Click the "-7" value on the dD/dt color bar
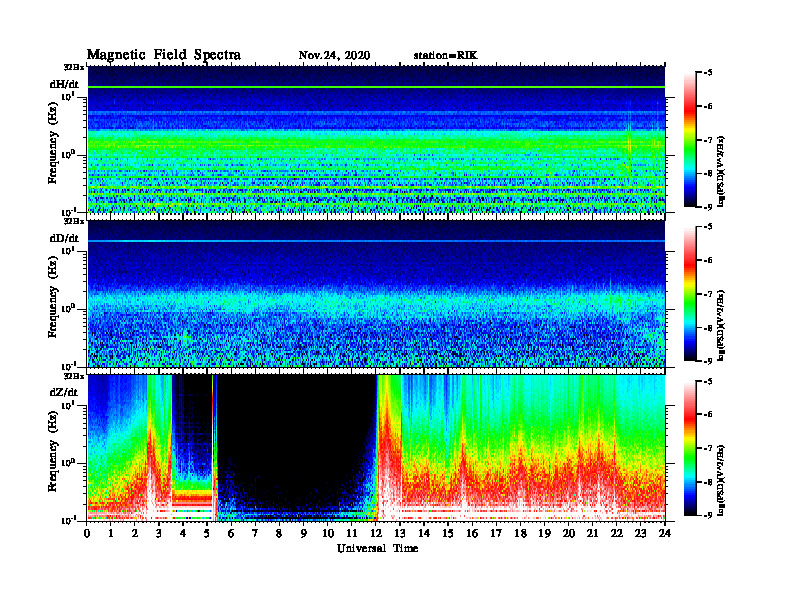The width and height of the screenshot is (792, 612). [x=708, y=294]
